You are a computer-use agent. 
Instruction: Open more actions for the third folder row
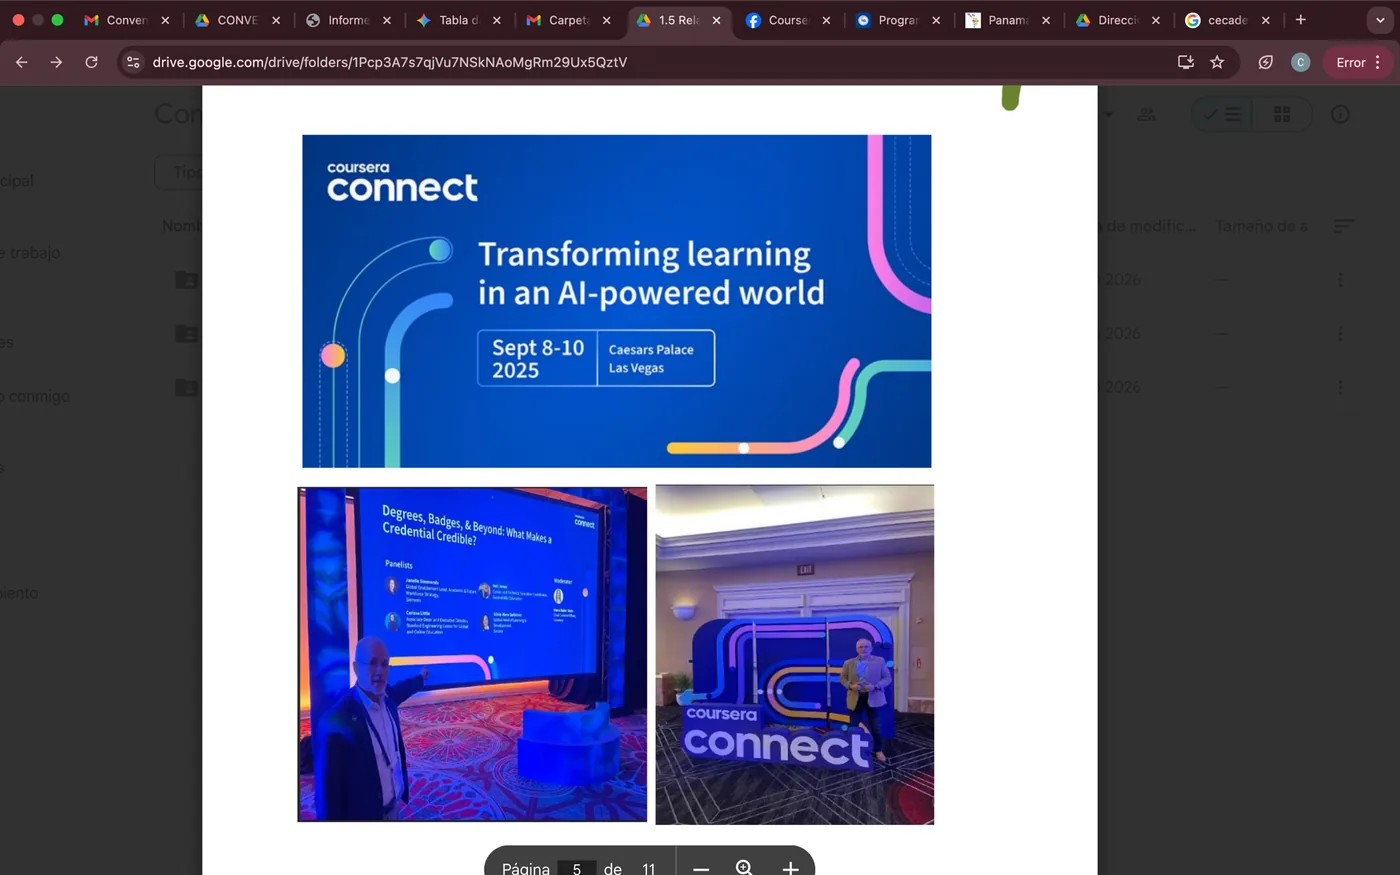pos(1340,388)
